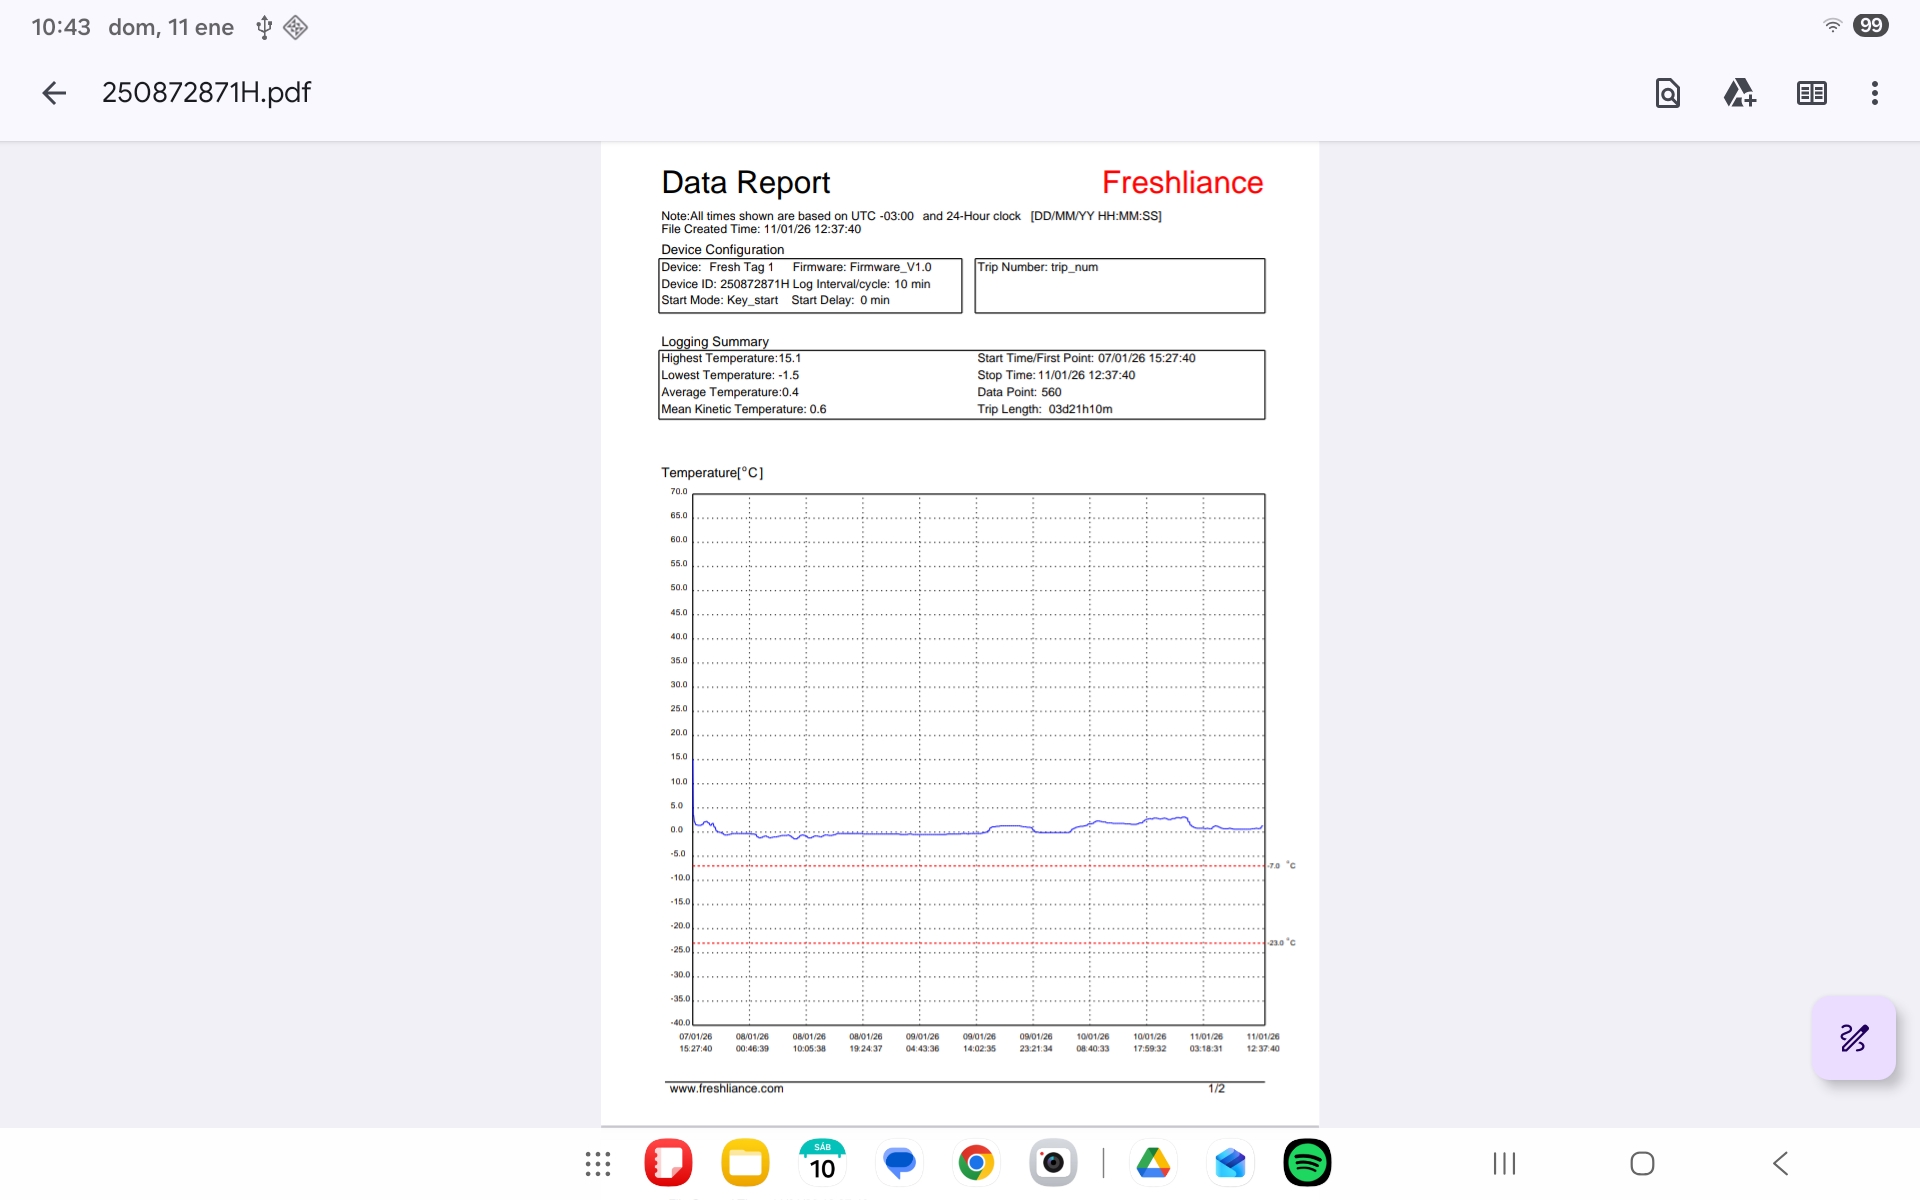Tap the floating annotate pen button
Screen dimensions: 1920x1200
pyautogui.click(x=1853, y=1038)
